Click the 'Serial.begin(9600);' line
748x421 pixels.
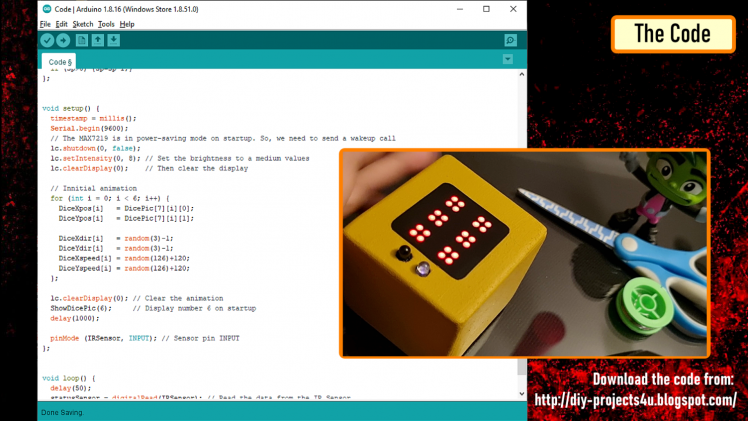89,128
